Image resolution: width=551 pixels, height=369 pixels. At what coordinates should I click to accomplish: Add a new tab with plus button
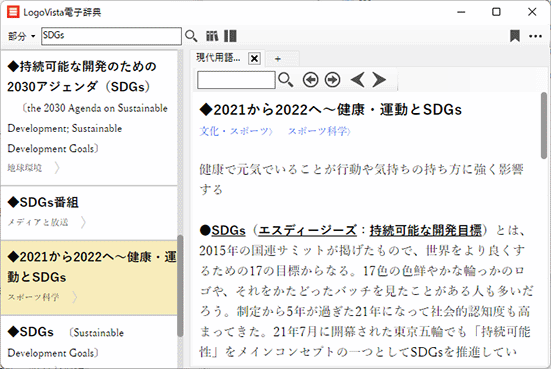click(x=278, y=59)
